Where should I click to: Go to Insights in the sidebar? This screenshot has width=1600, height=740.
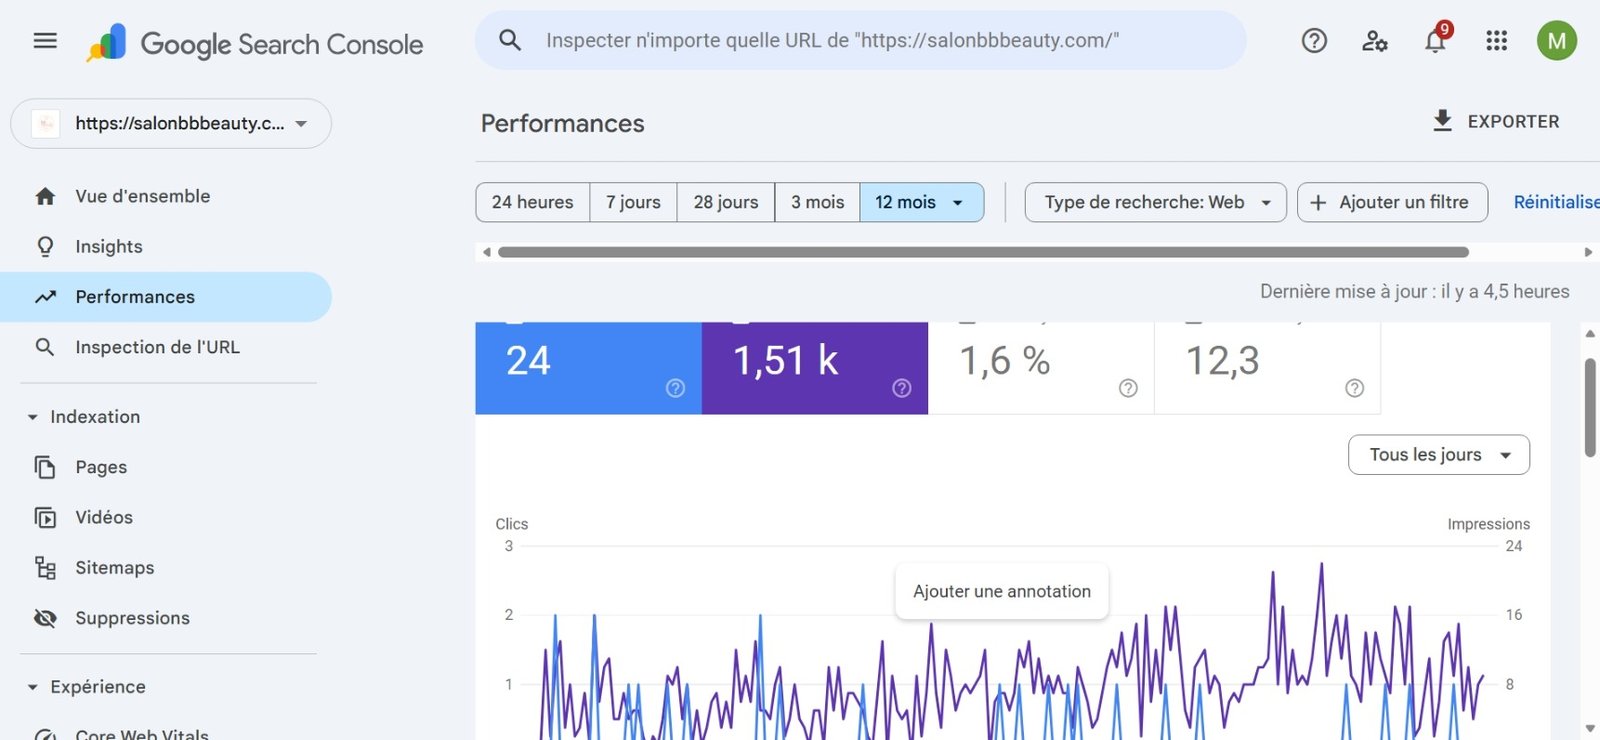coord(109,247)
